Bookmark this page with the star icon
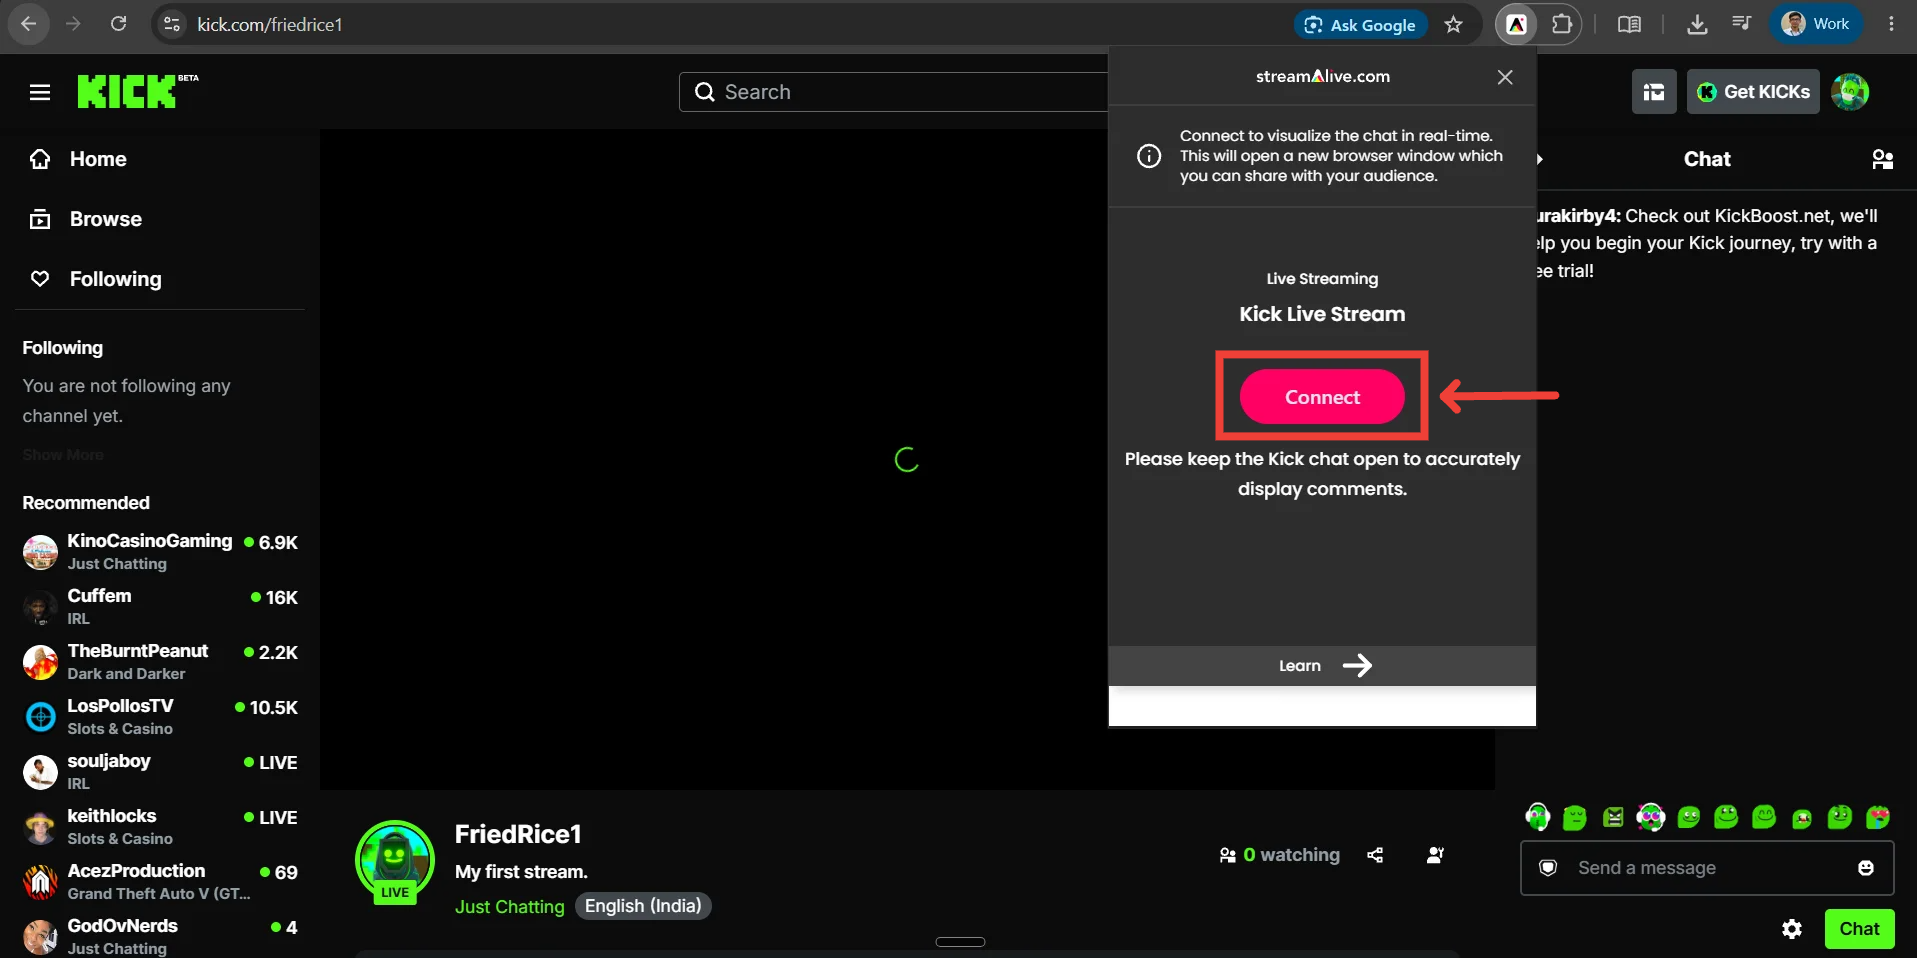Screen dimensions: 1917x958 1454,25
